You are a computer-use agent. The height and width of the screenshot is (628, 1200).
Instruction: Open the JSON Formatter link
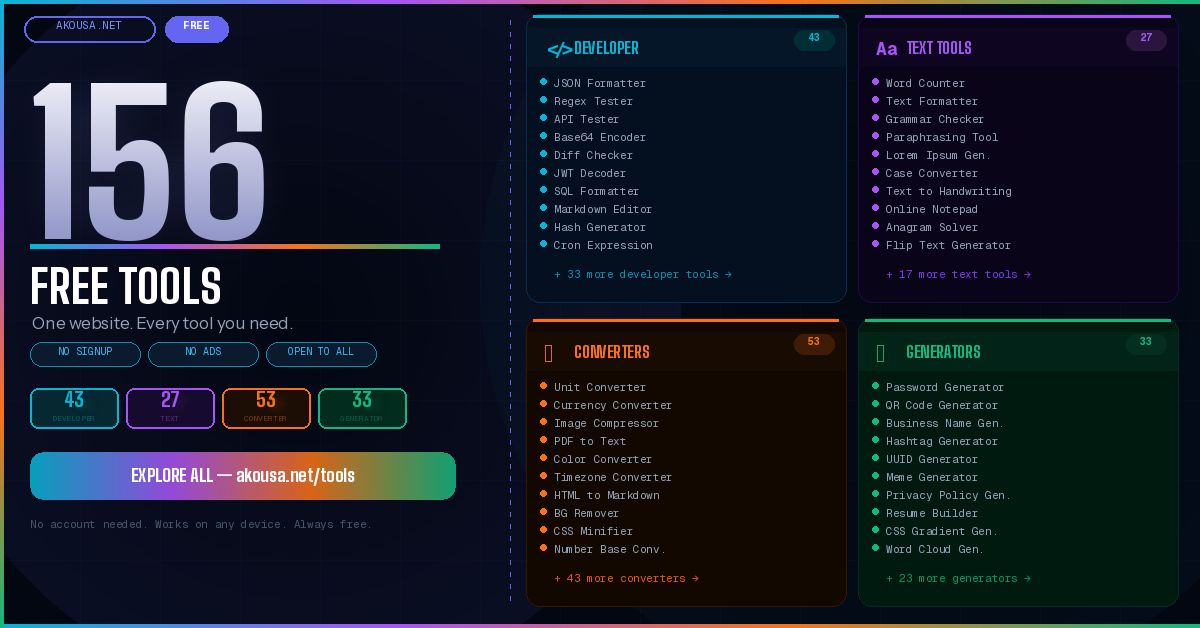tap(599, 84)
